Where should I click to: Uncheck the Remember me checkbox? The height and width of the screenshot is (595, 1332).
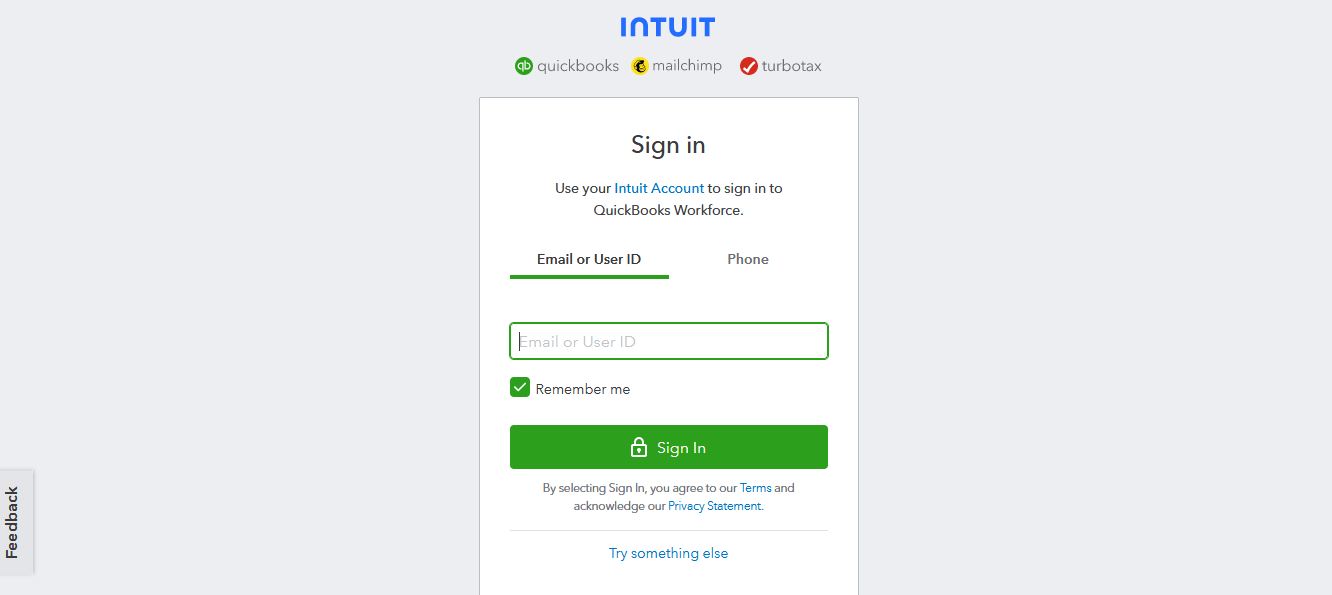pos(520,388)
